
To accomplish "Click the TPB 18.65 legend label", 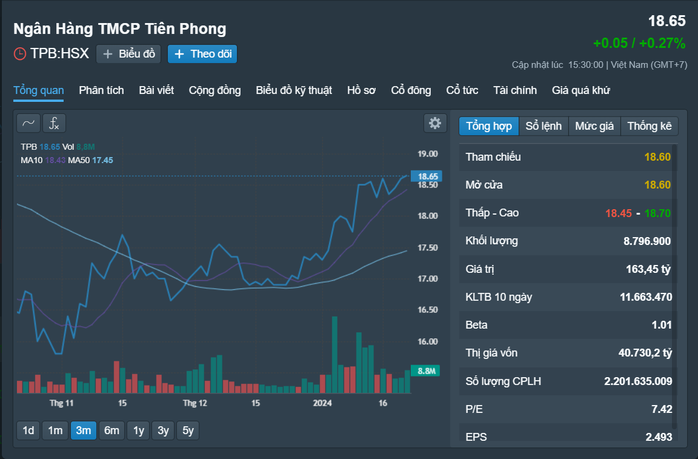I will tap(40, 147).
